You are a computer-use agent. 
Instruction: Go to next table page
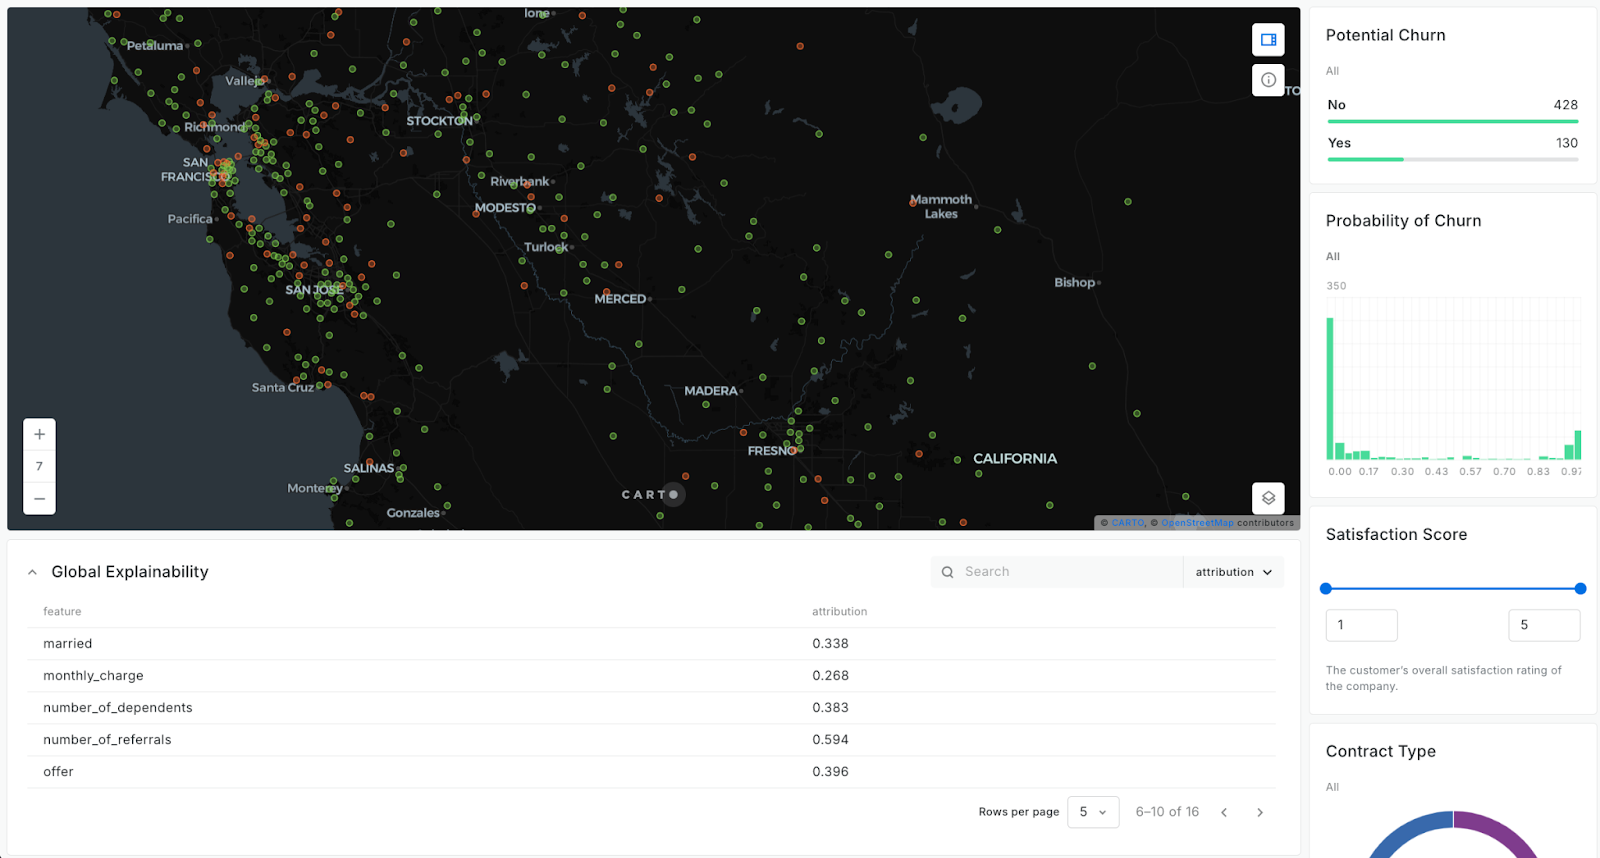1260,812
